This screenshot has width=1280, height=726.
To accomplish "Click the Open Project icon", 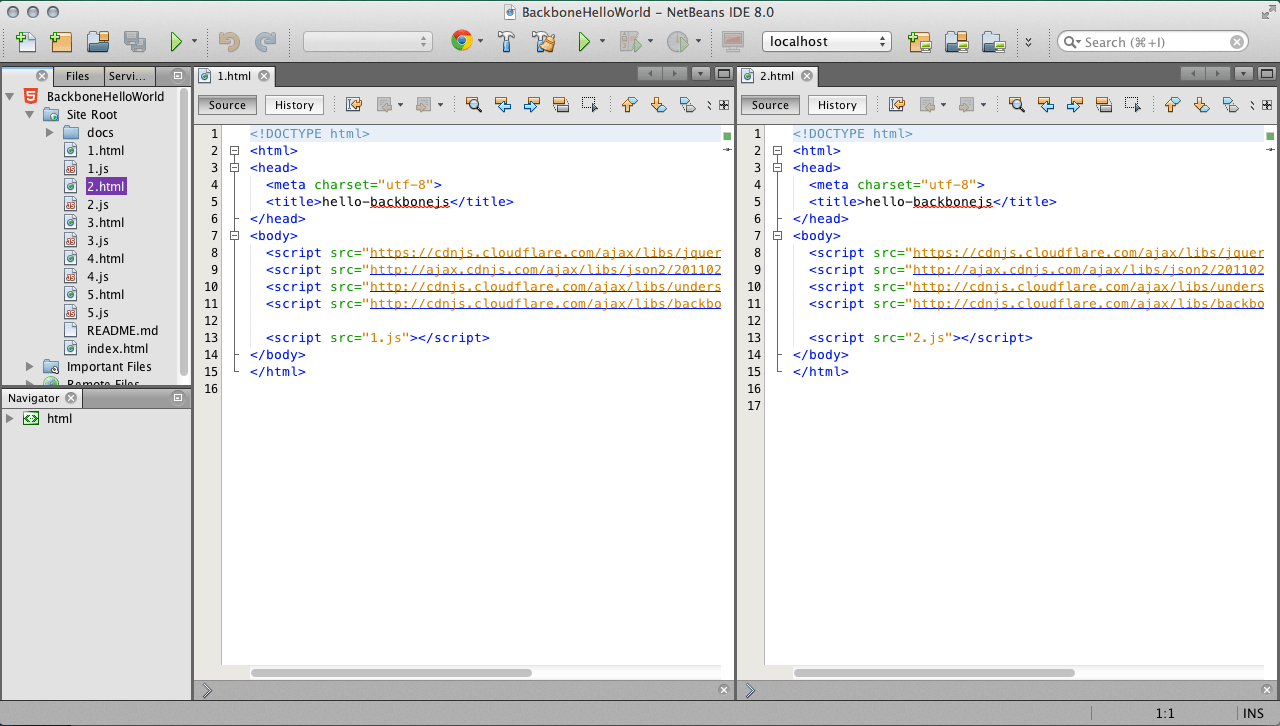I will click(x=97, y=41).
